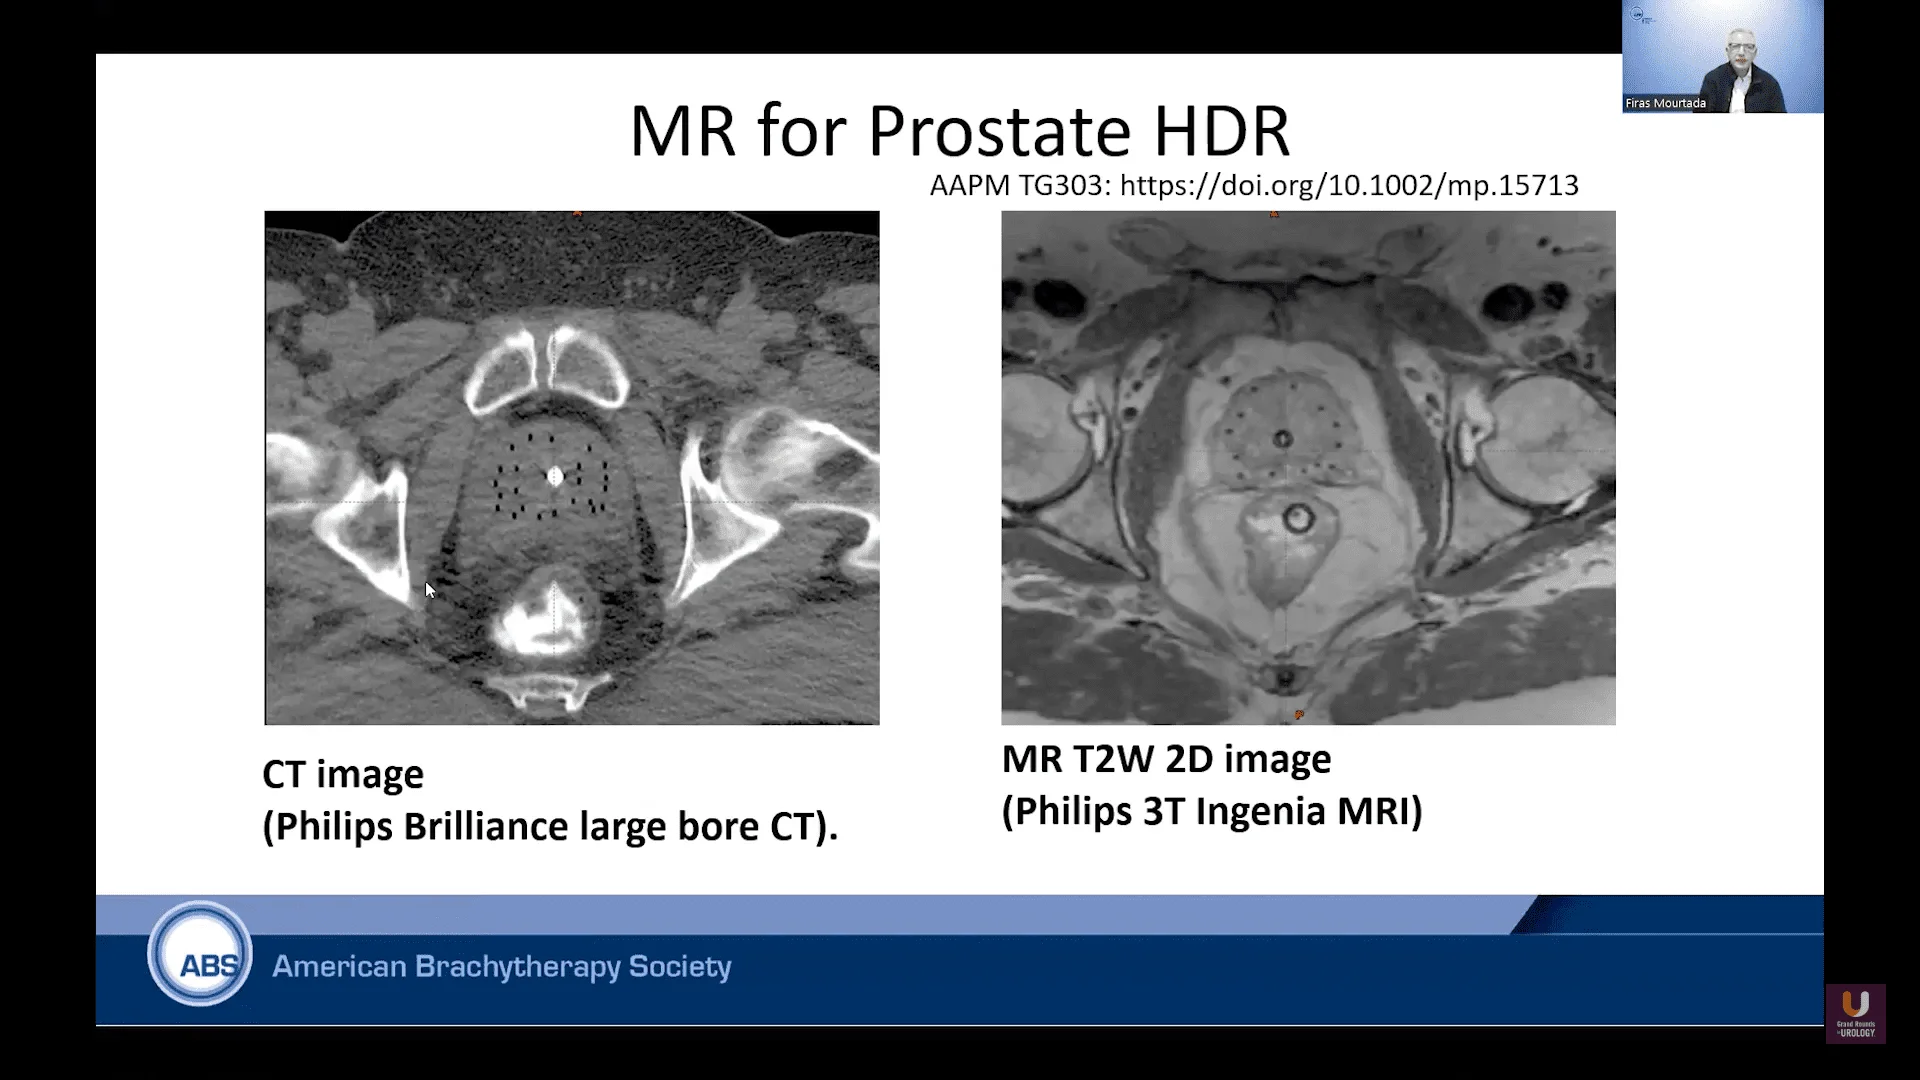
Task: Click the Grand Rounds in Urology logo
Action: coord(1855,1013)
